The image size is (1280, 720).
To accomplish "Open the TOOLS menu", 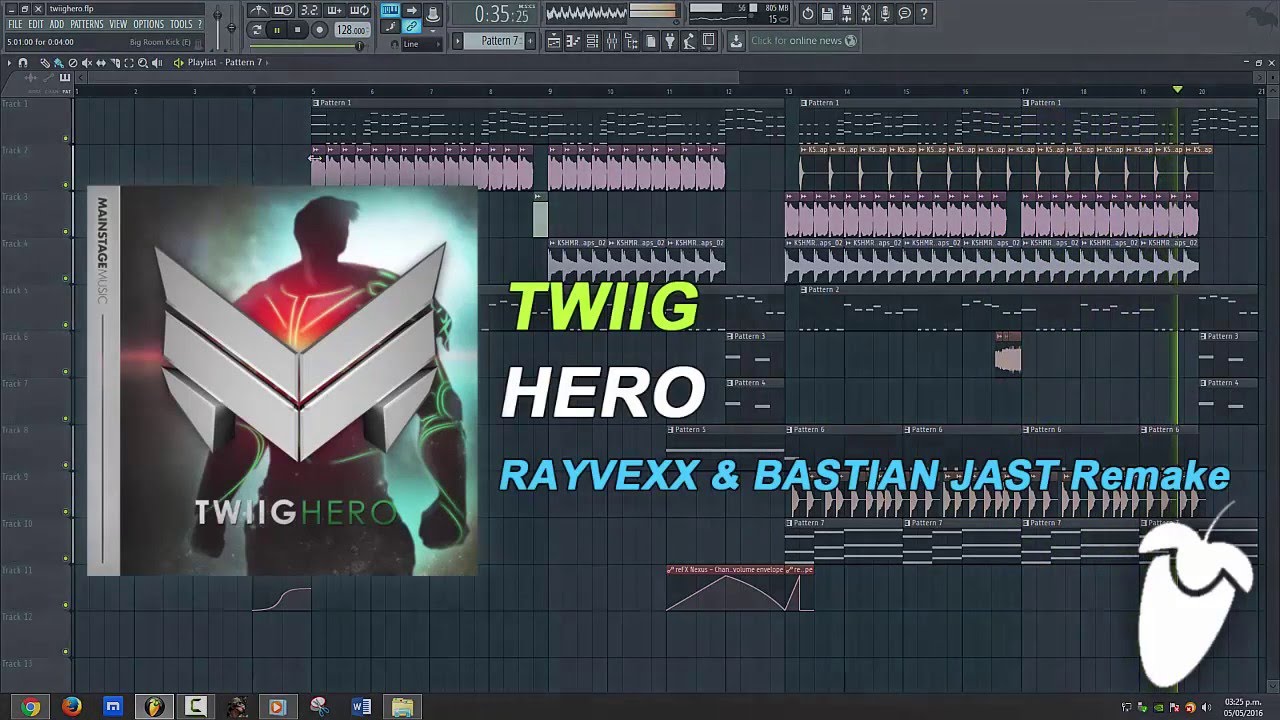I will pyautogui.click(x=181, y=24).
